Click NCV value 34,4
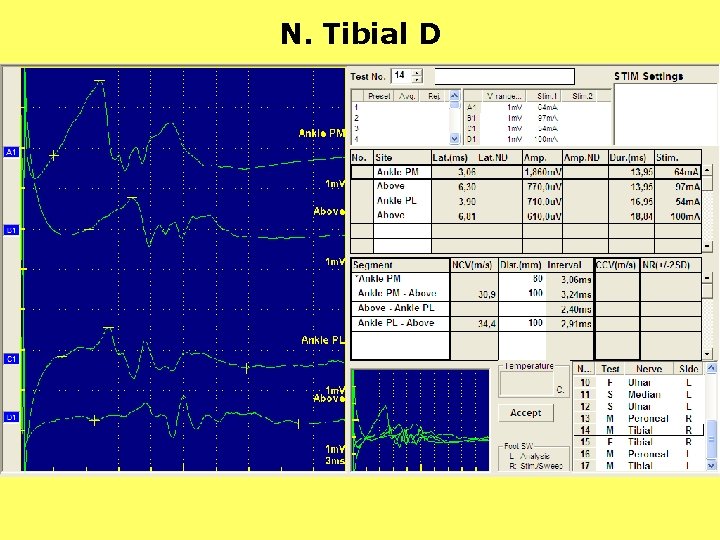 click(x=487, y=324)
